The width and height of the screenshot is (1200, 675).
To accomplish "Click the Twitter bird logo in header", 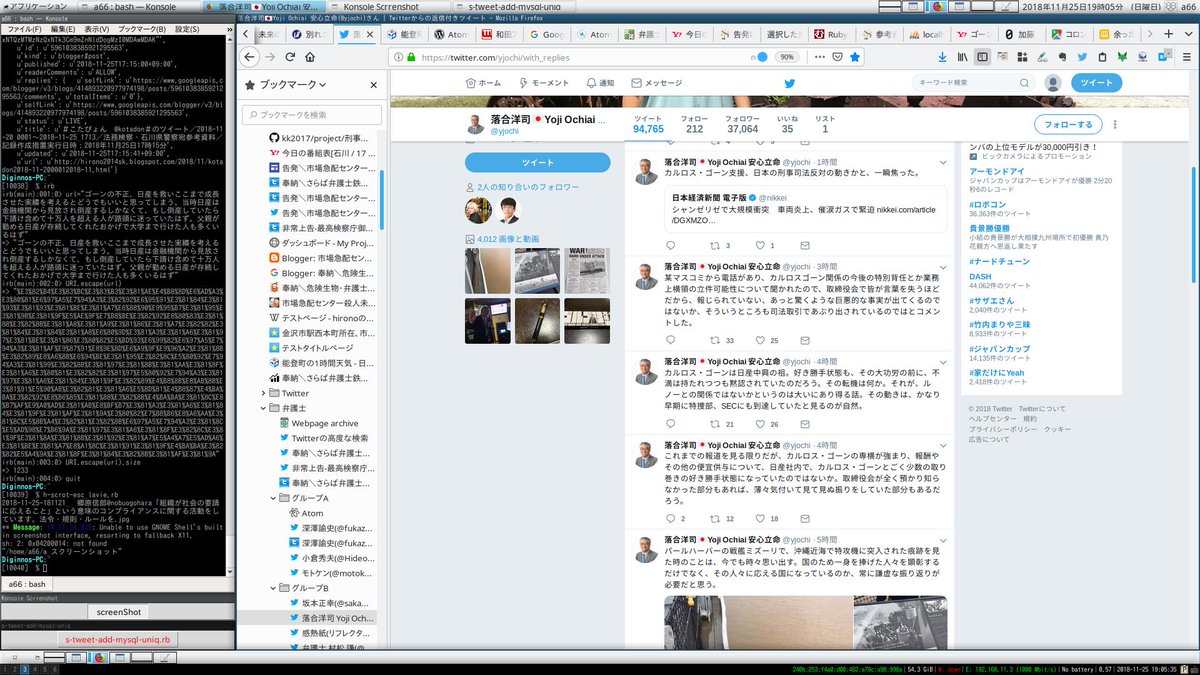I will [788, 83].
